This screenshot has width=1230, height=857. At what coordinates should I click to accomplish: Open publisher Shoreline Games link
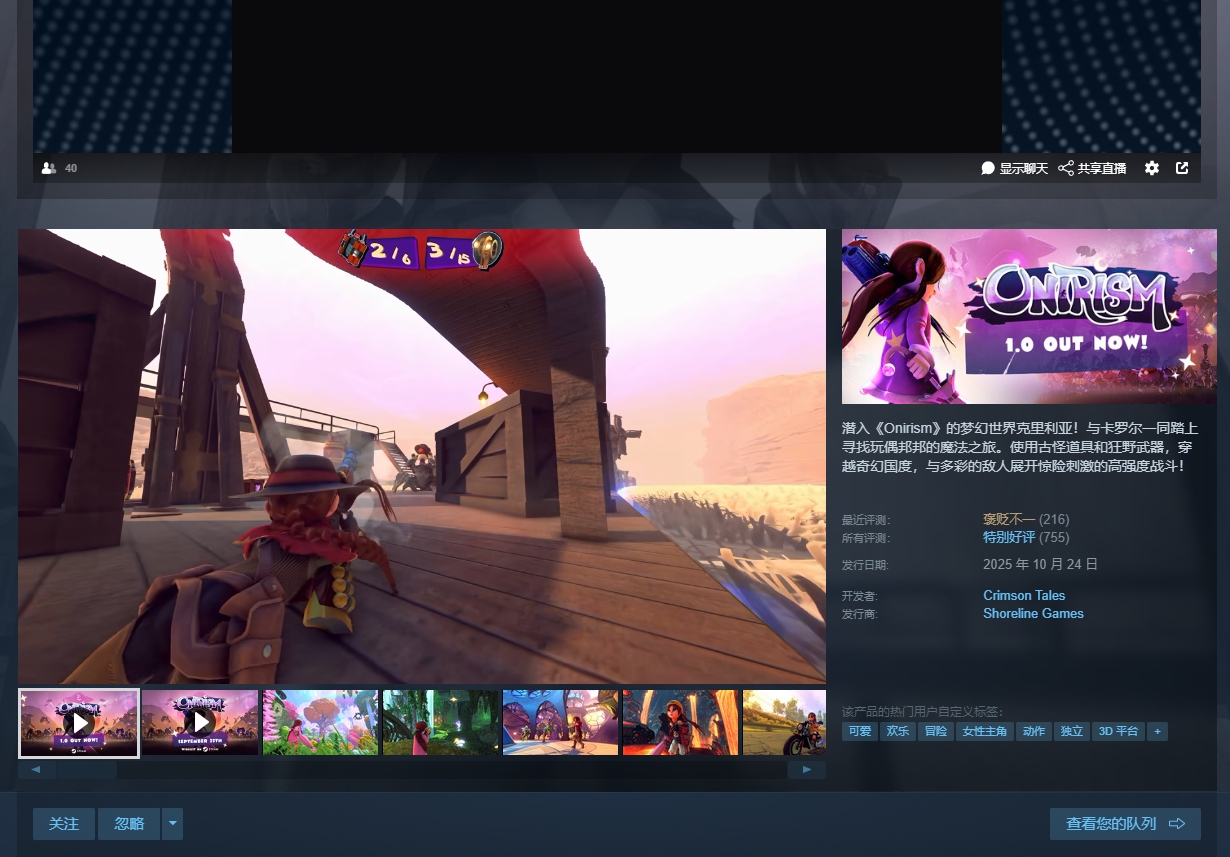[1033, 613]
